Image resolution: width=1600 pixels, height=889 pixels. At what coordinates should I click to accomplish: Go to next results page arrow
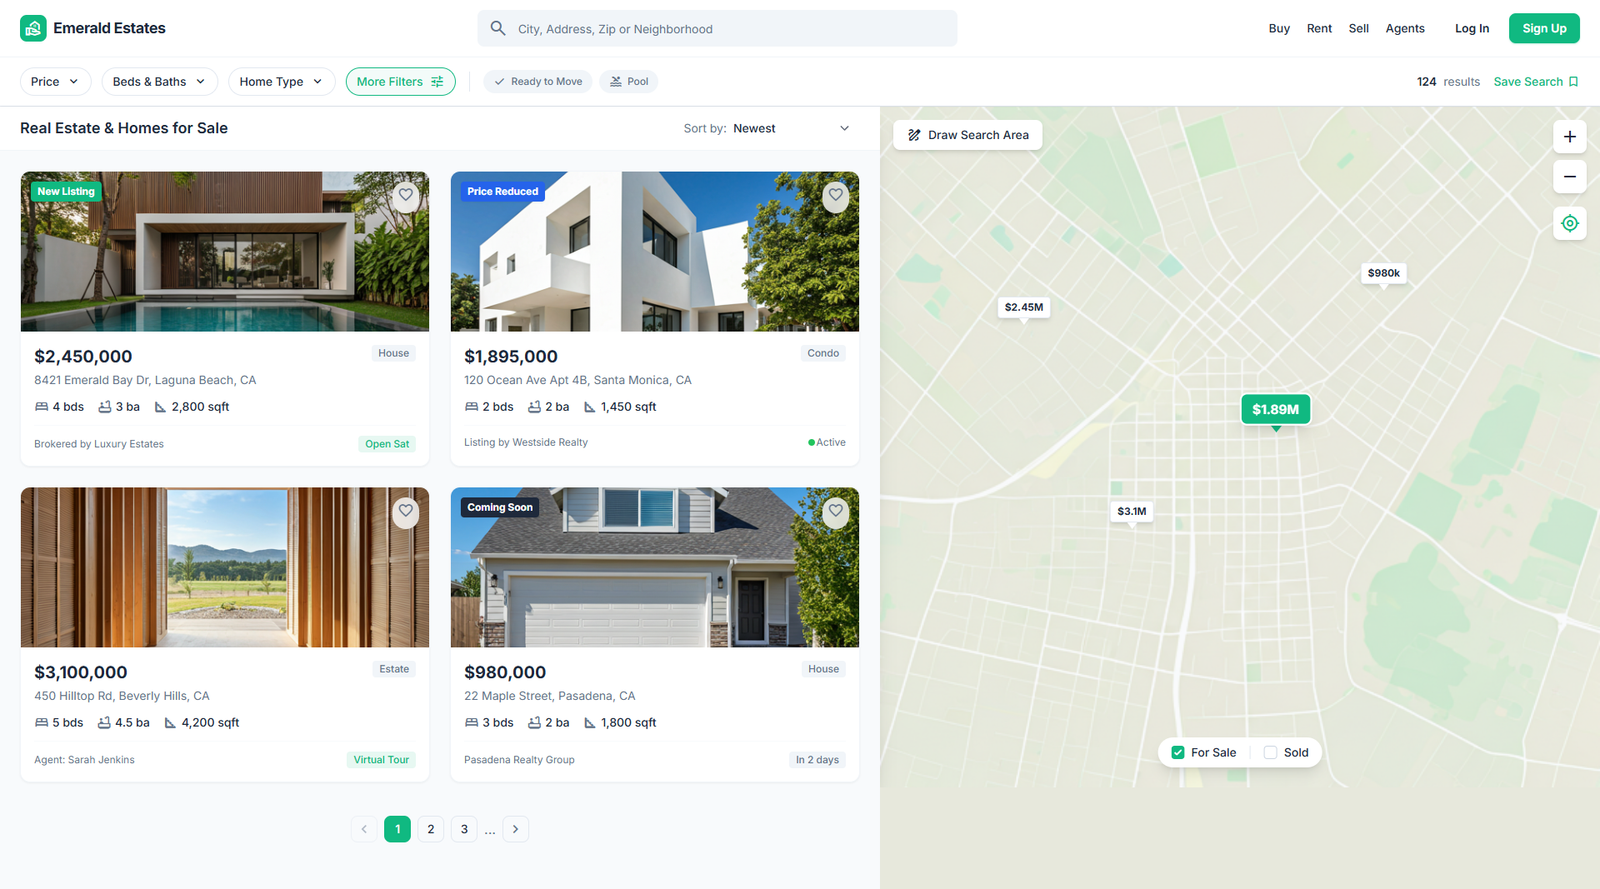tap(516, 829)
